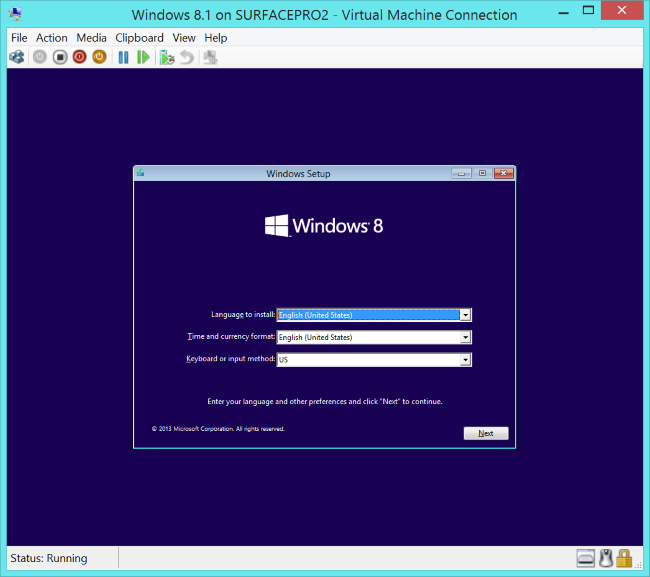The width and height of the screenshot is (650, 577).
Task: Open the Action menu
Action: click(52, 38)
